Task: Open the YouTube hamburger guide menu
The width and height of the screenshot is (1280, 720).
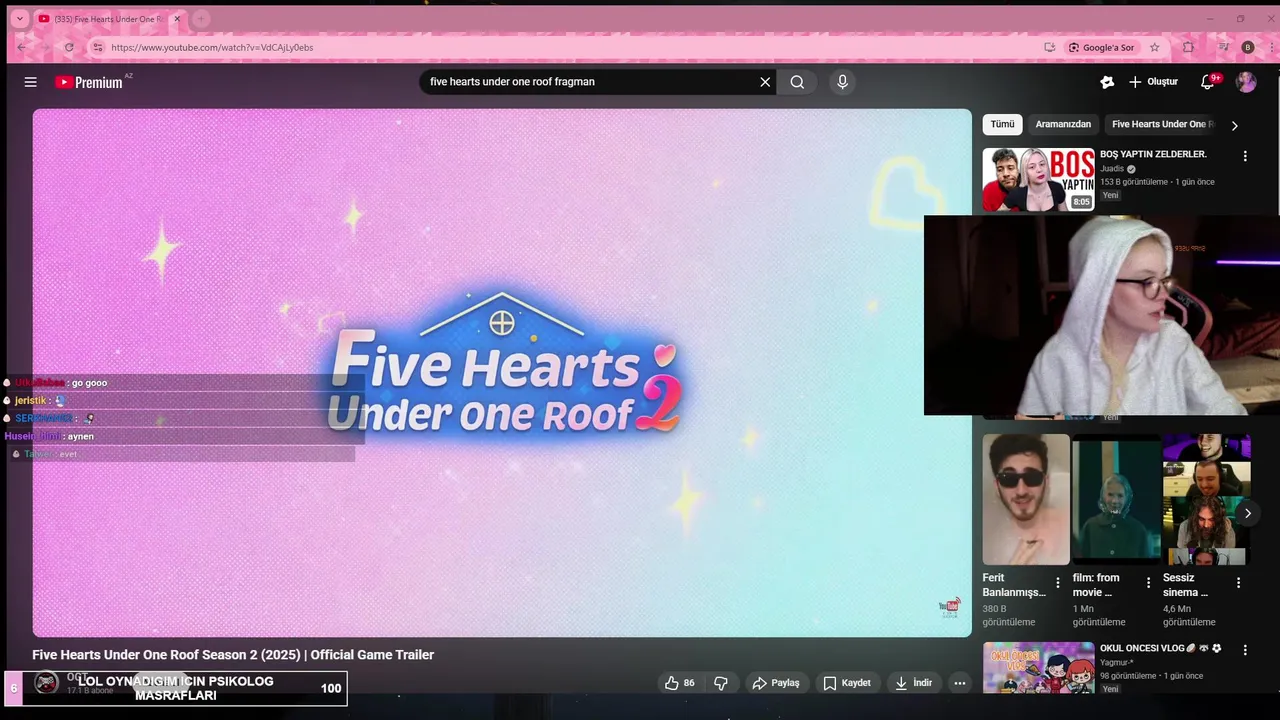Action: (x=30, y=82)
